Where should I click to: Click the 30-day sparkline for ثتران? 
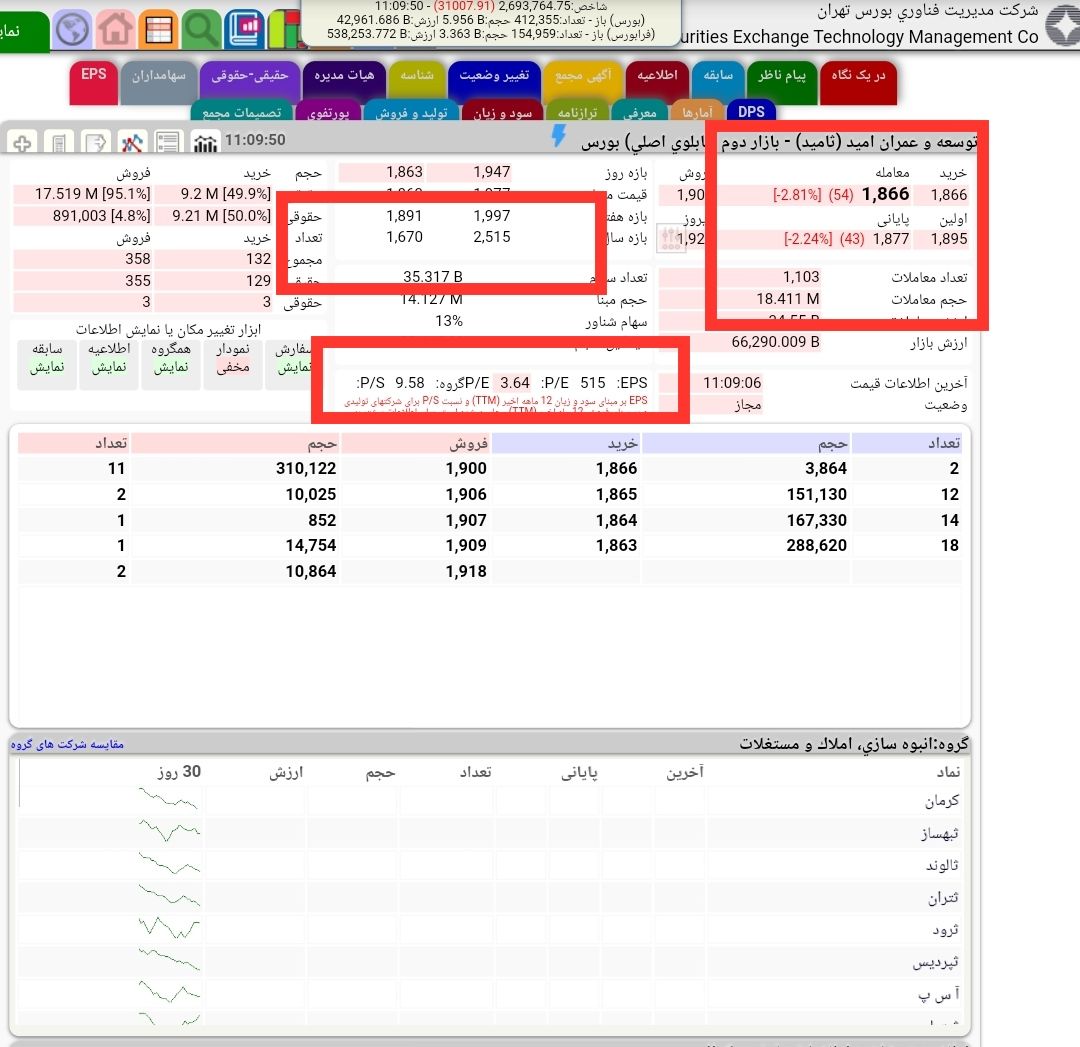point(169,895)
